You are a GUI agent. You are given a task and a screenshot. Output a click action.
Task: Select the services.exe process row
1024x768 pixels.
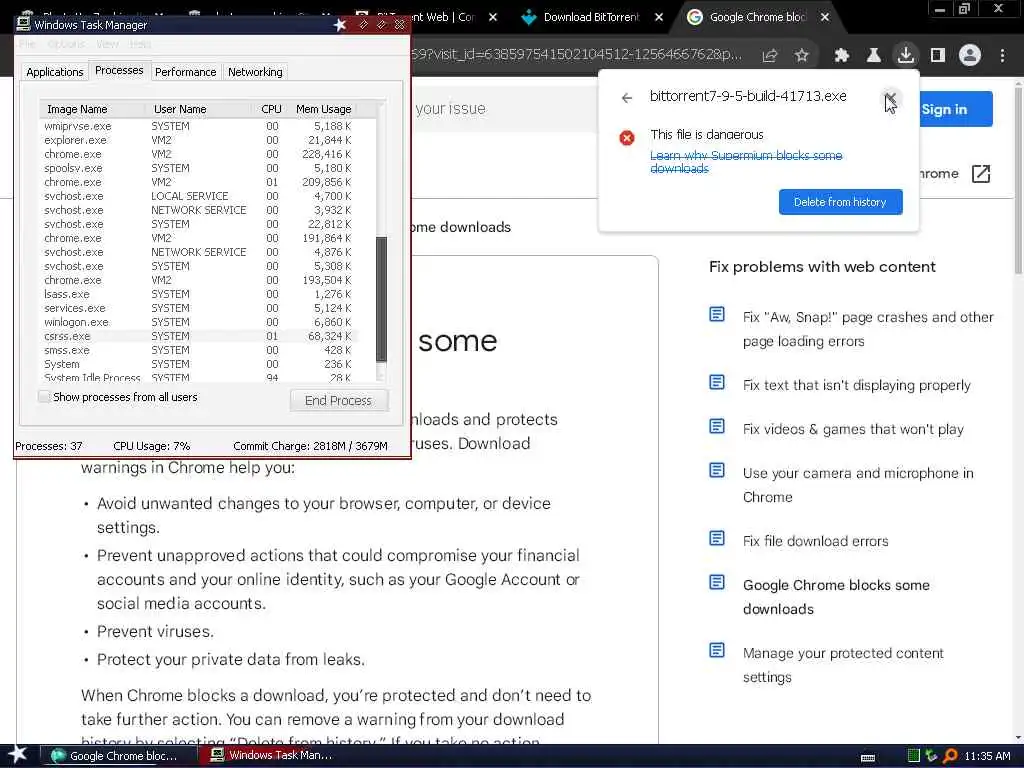198,308
